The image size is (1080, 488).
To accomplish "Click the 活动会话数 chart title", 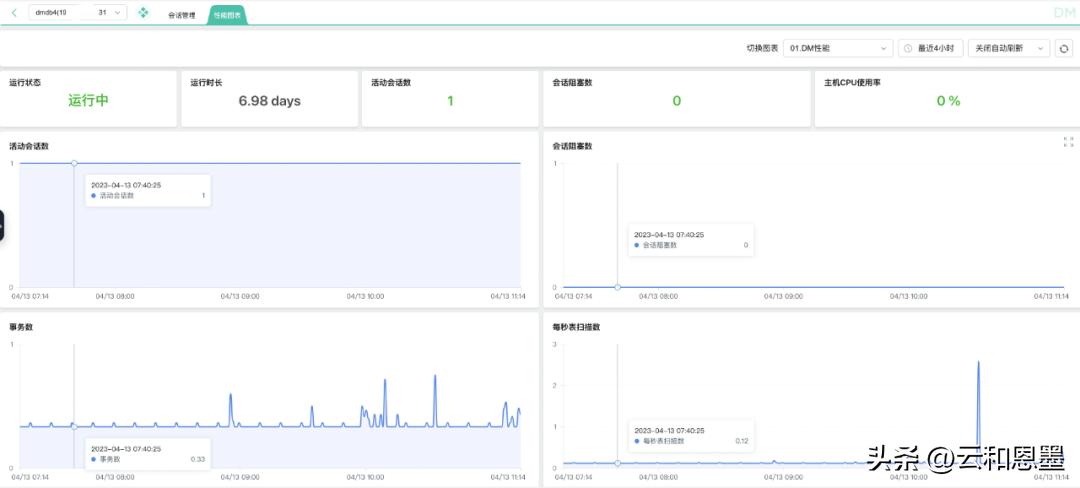I will (28, 146).
